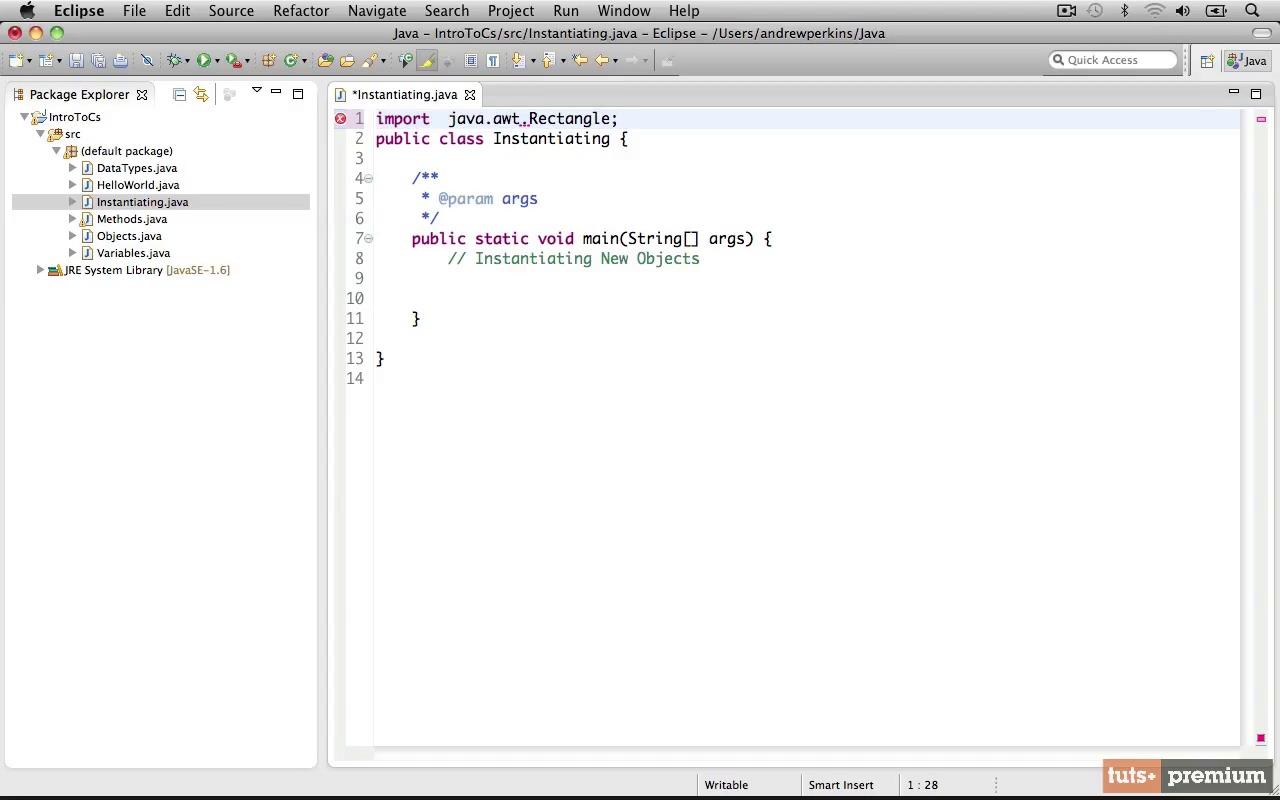1280x800 pixels.
Task: Click the Search flashlight icon
Action: (369, 61)
